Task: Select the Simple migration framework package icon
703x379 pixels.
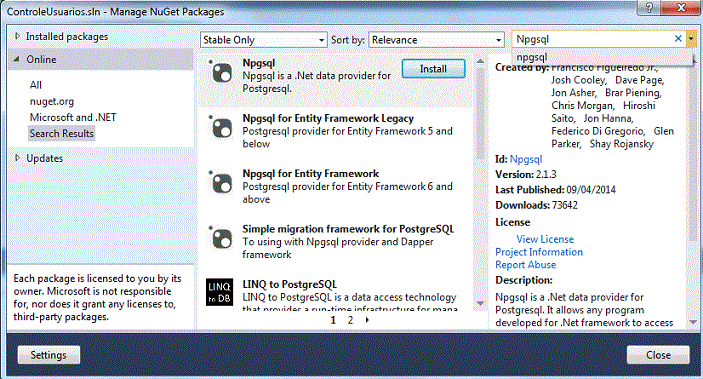Action: 220,238
